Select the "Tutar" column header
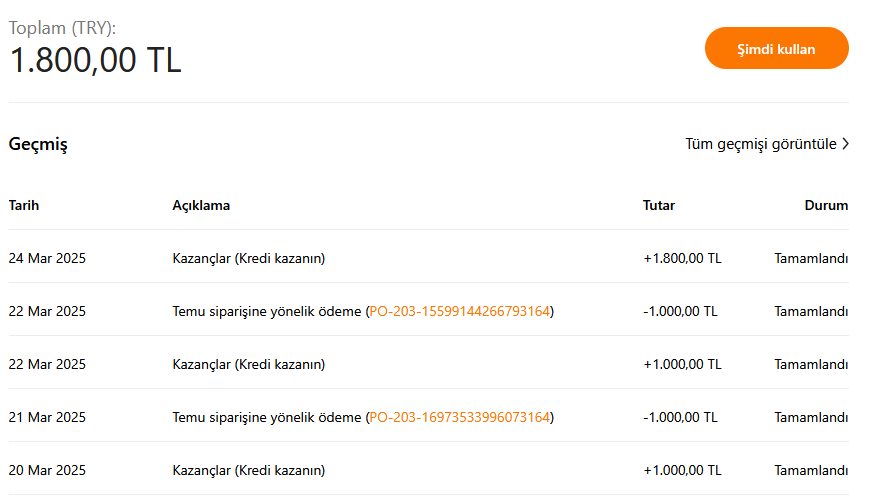Viewport: 882px width, 499px height. [x=658, y=206]
